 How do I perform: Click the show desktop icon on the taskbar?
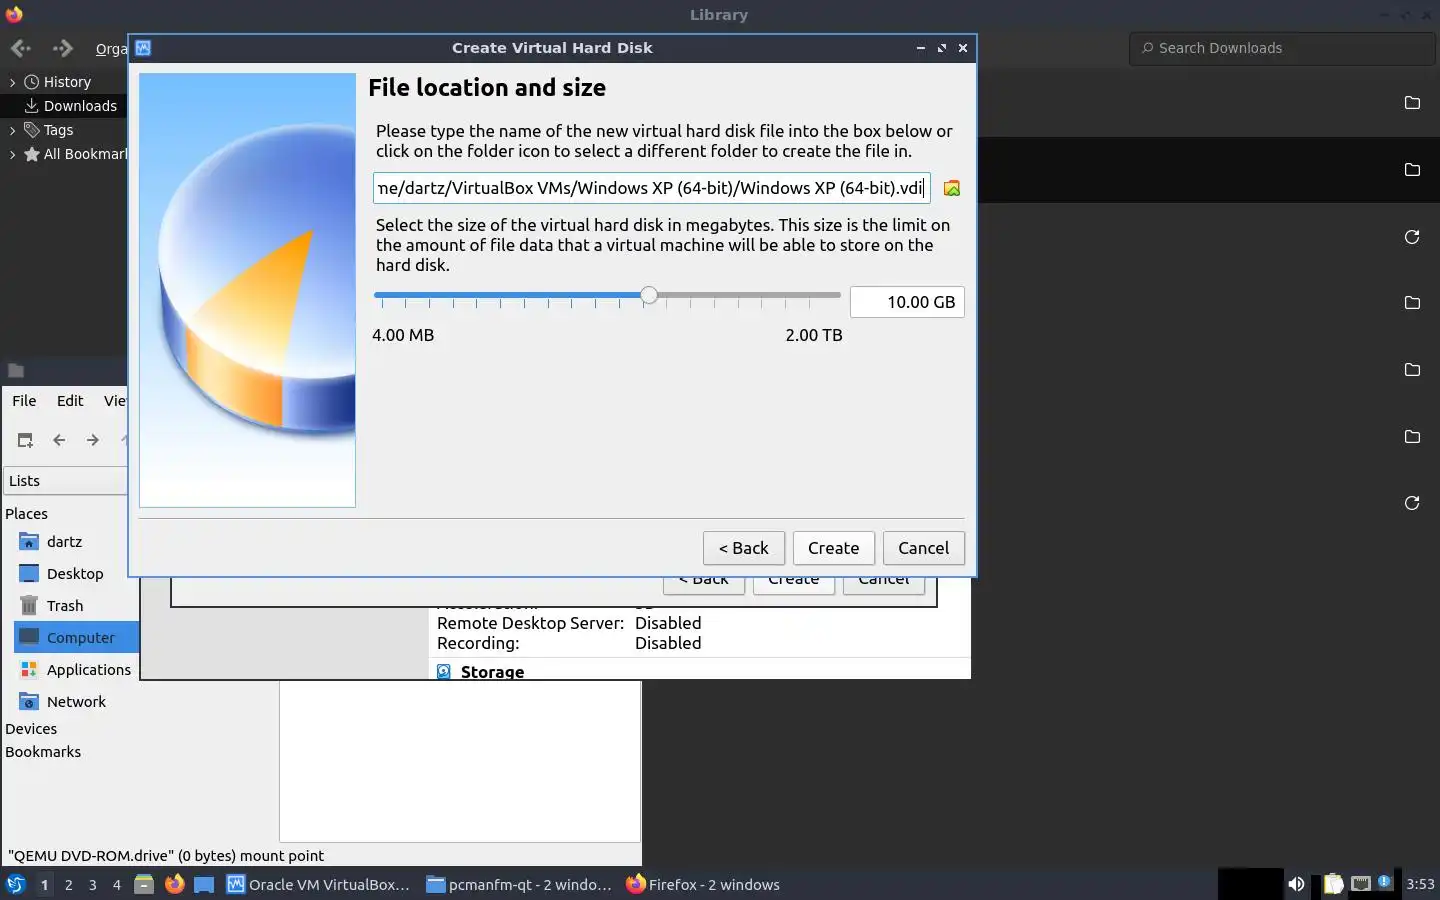pos(204,884)
